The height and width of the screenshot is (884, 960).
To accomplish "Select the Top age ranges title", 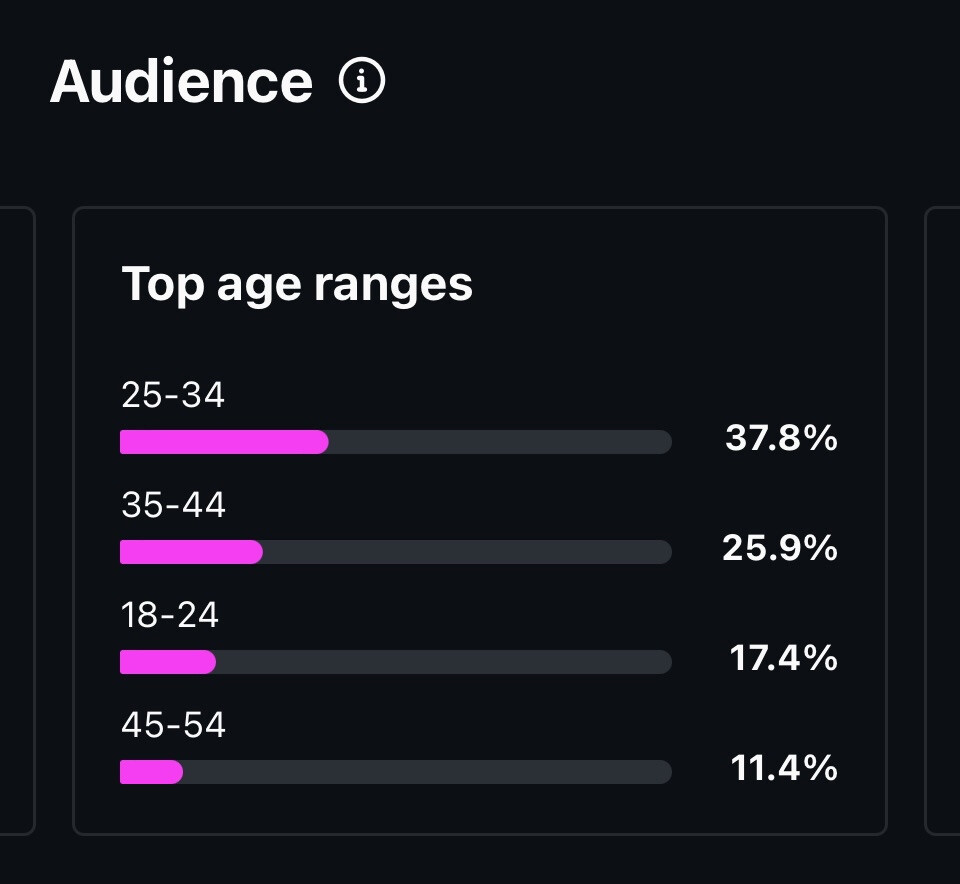I will (x=297, y=284).
